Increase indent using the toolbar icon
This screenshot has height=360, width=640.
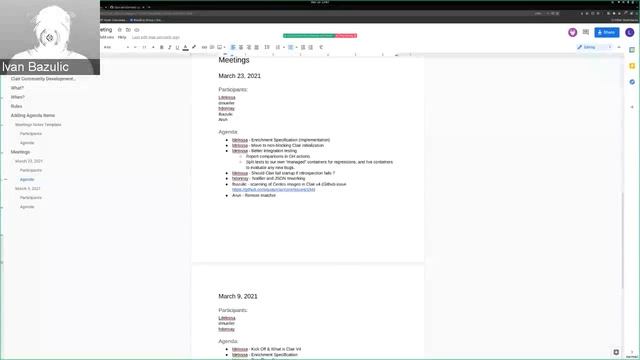[x=311, y=47]
